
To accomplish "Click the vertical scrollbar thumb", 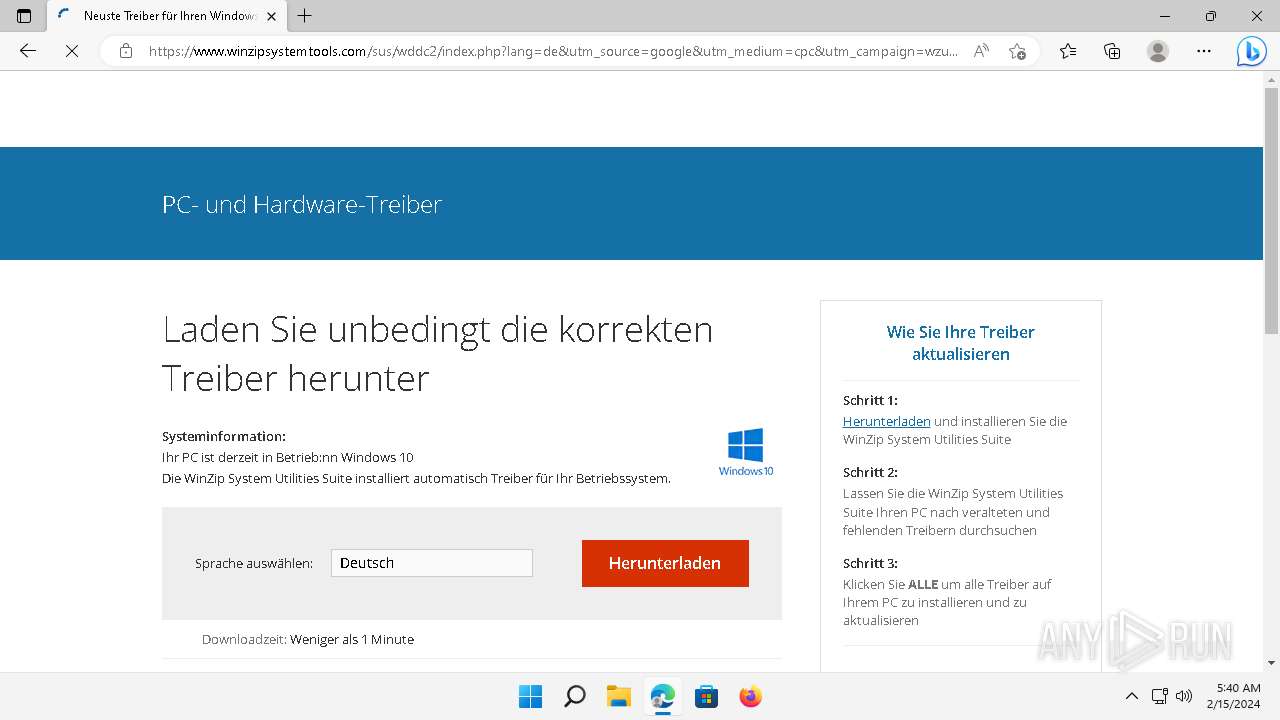I will [x=1271, y=210].
